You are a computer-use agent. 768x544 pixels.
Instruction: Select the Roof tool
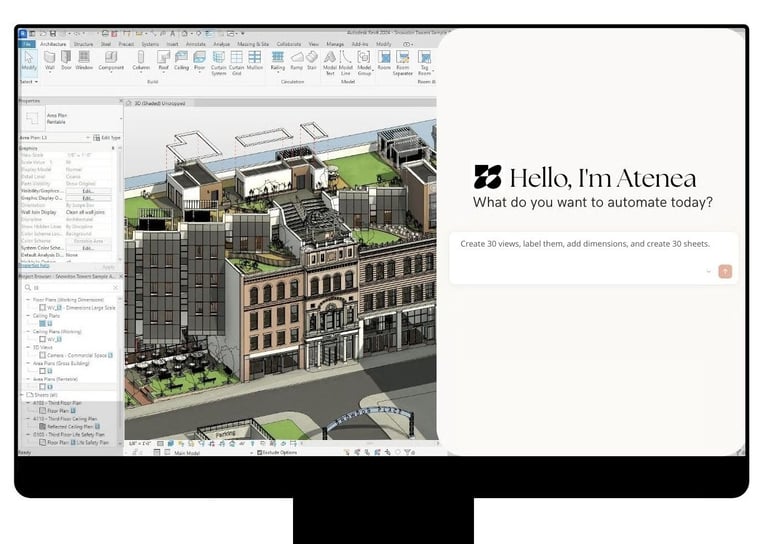coord(164,61)
